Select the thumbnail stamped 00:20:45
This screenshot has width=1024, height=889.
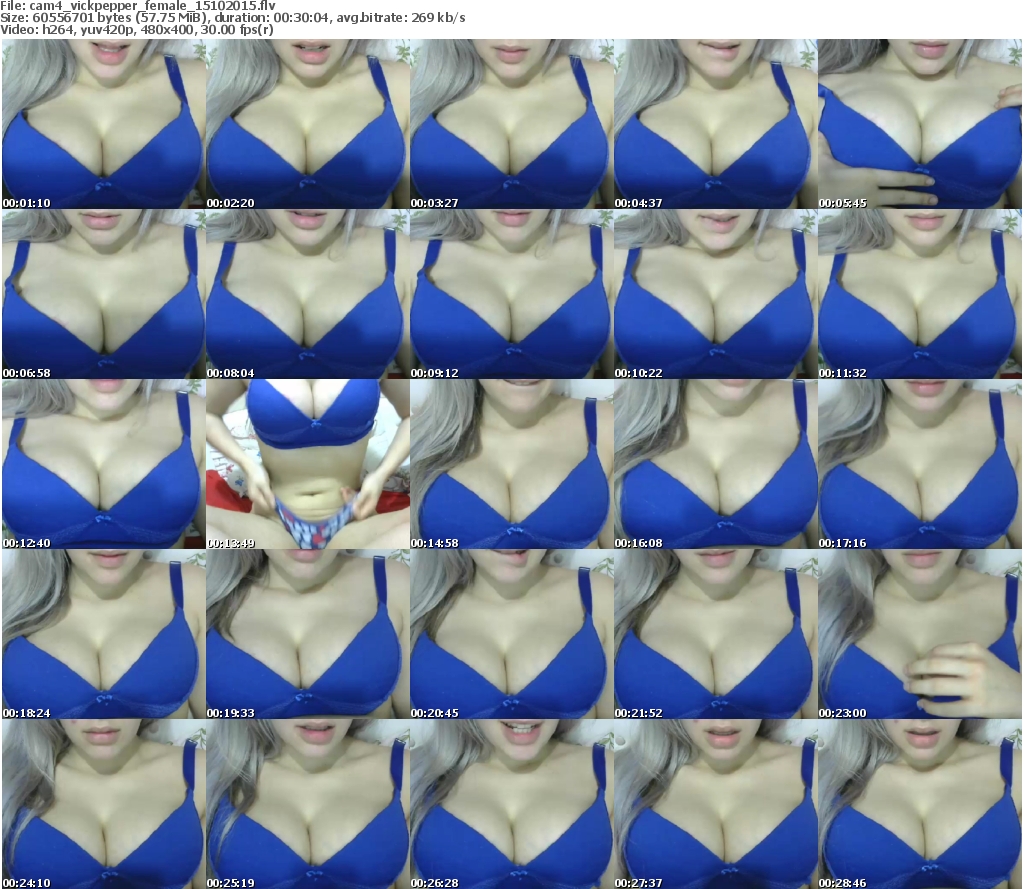[x=511, y=634]
